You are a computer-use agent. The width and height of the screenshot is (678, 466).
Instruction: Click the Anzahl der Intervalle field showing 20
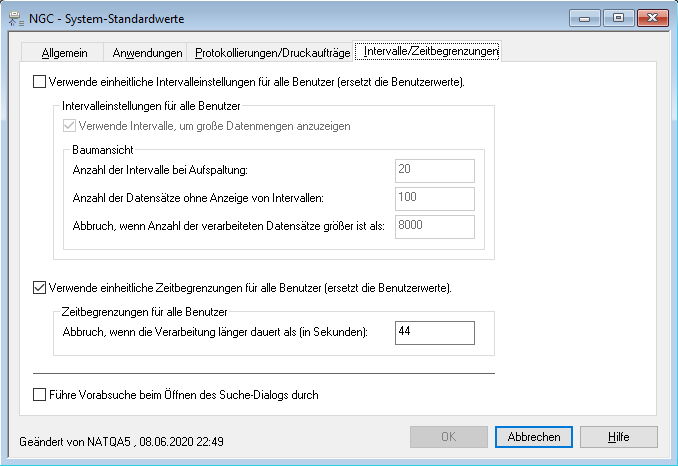[x=435, y=170]
